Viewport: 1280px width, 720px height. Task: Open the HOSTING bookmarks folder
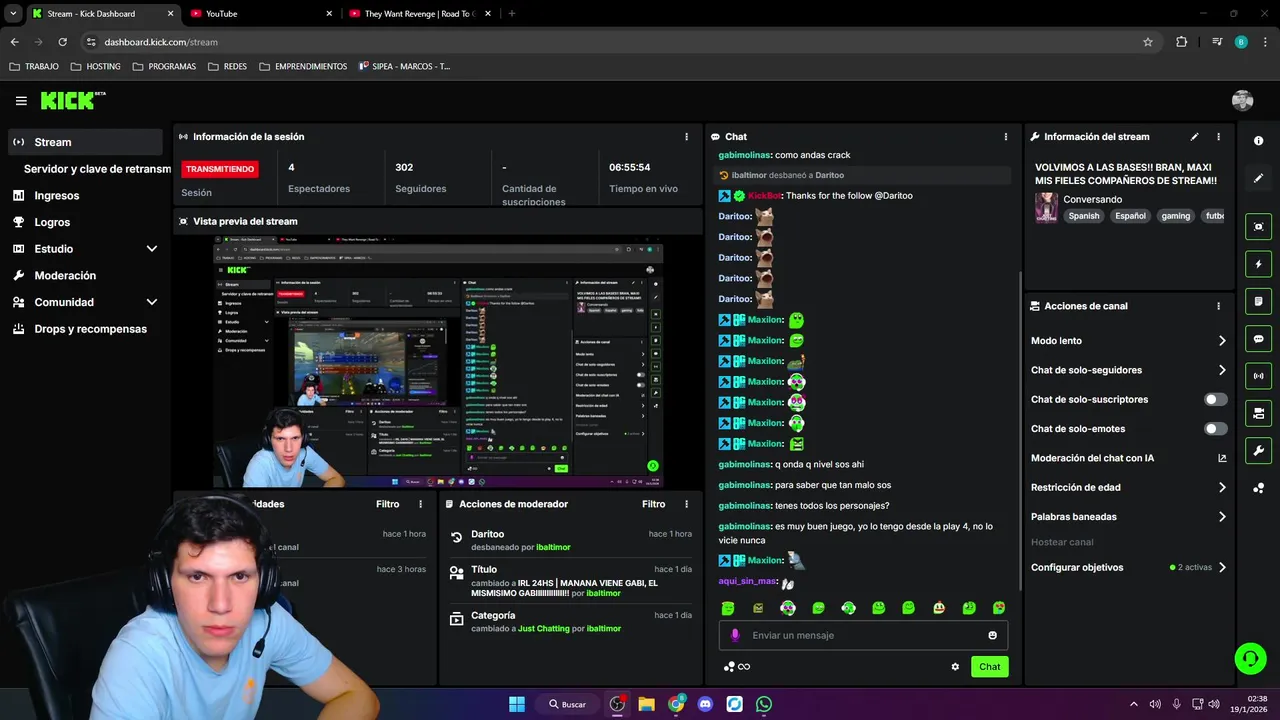tap(94, 66)
